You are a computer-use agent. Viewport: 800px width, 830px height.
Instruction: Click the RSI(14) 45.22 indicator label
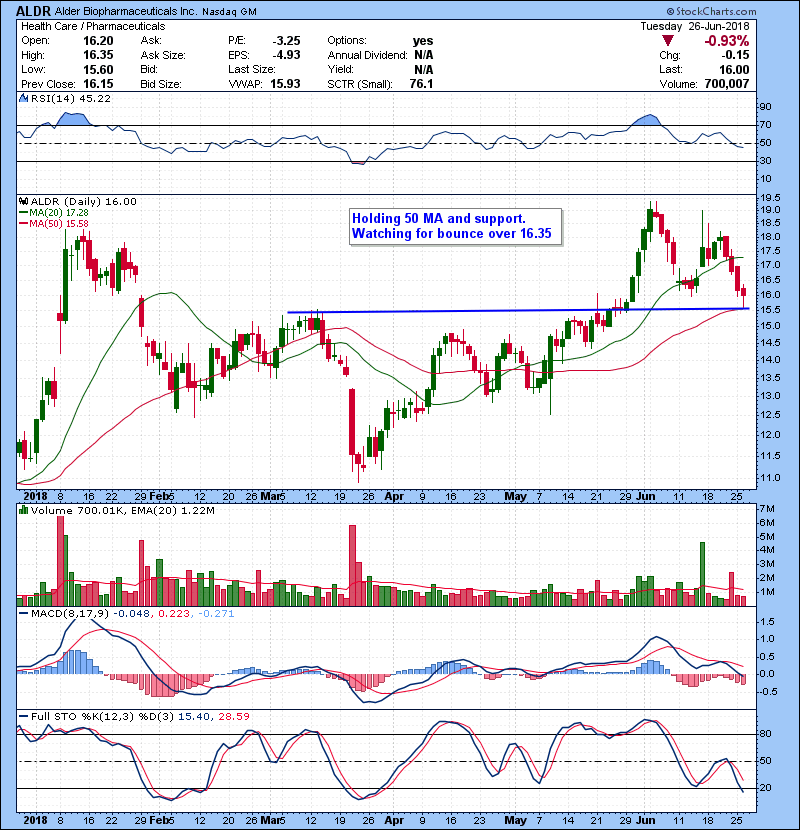[x=70, y=98]
